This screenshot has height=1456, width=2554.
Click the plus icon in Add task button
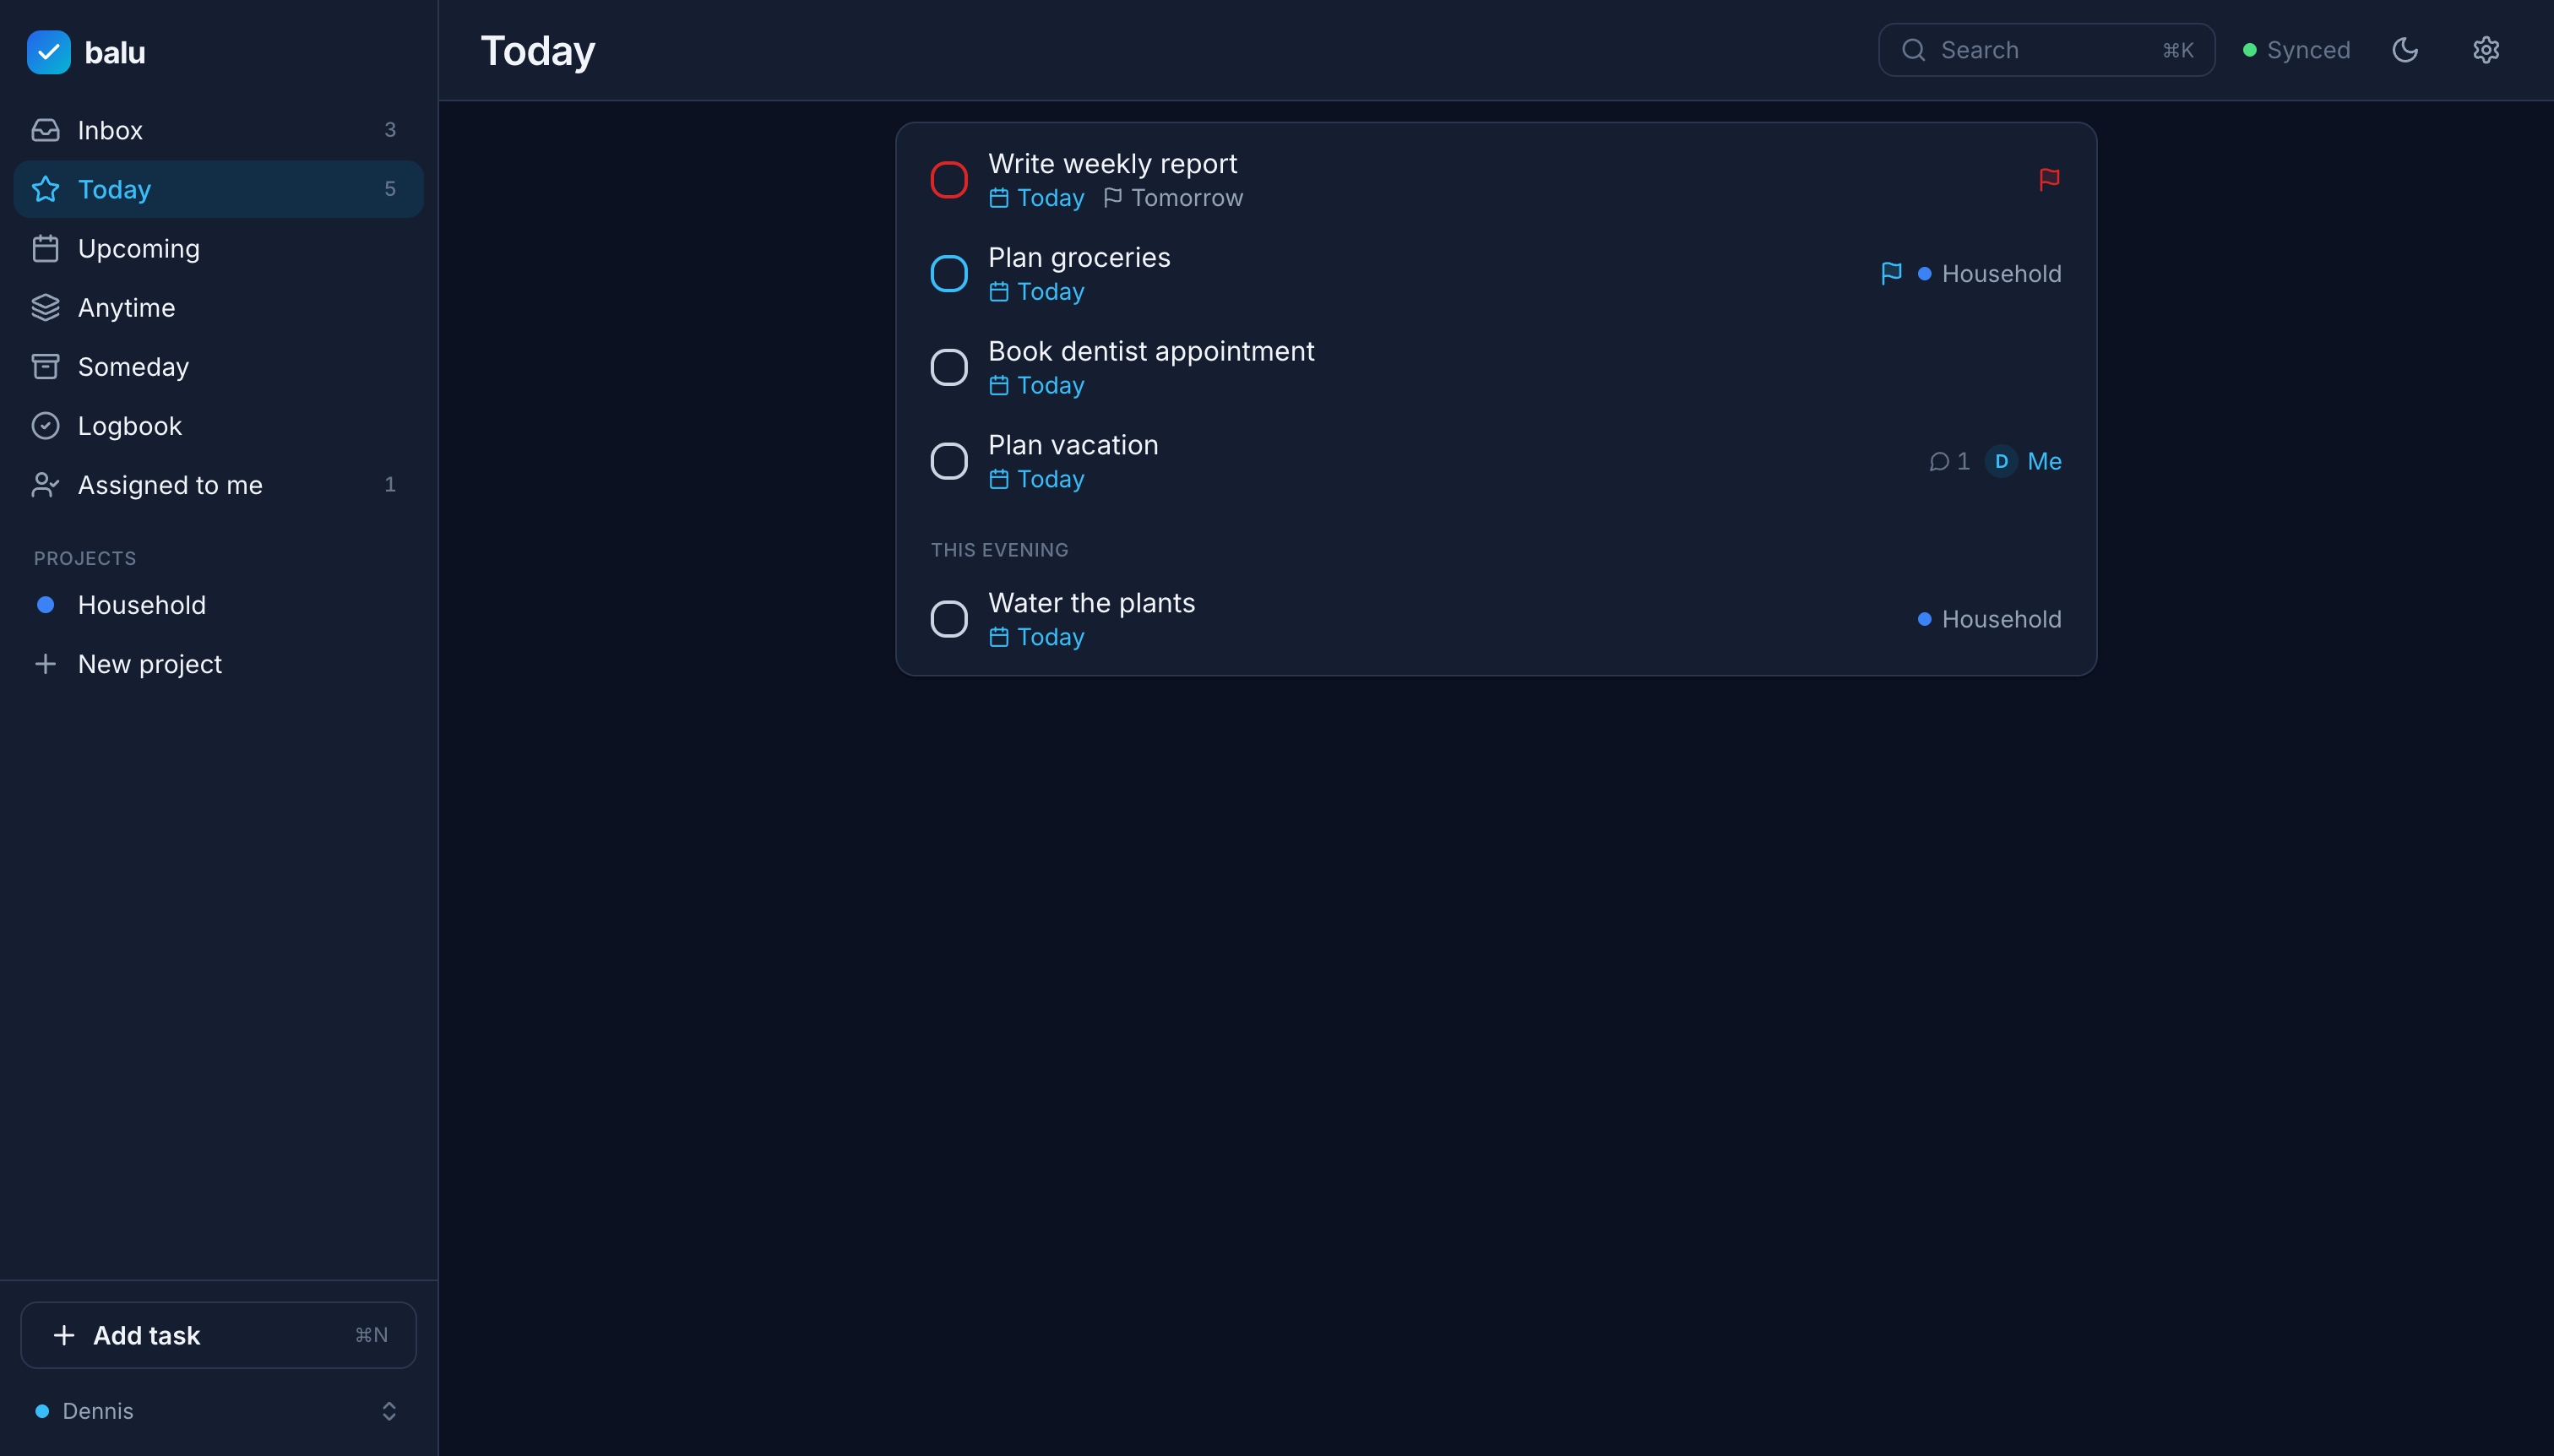point(64,1334)
